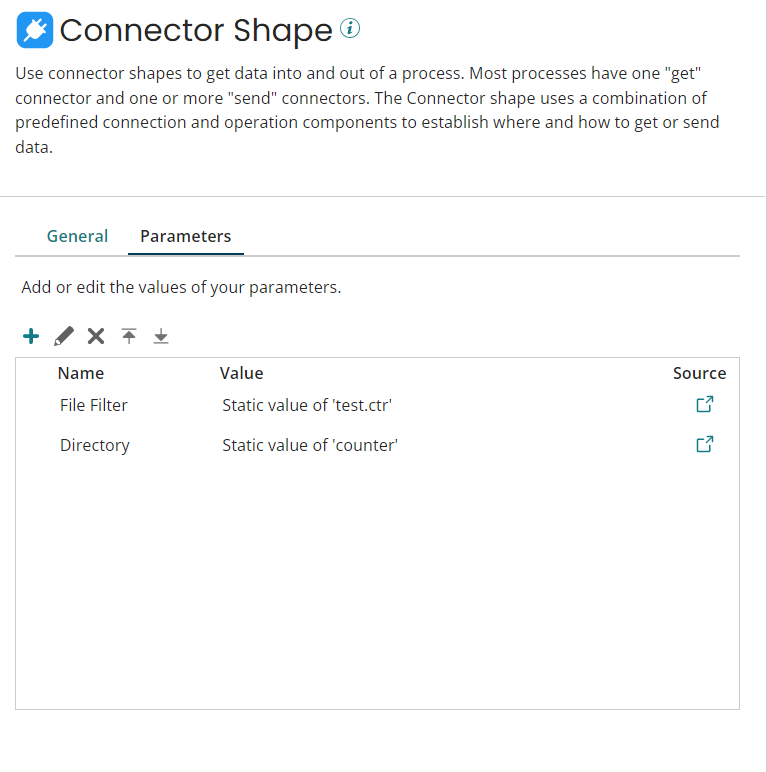The height and width of the screenshot is (772, 767).
Task: Click the Value column header
Action: [241, 373]
